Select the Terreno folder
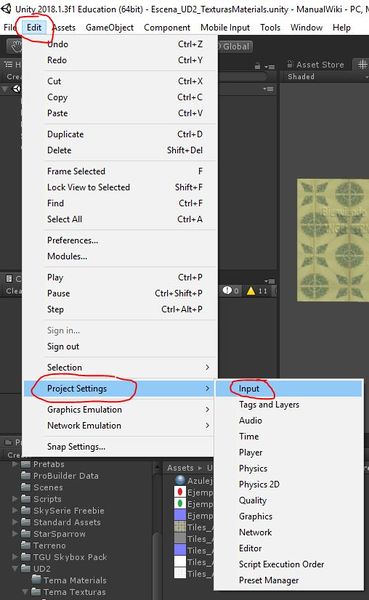The height and width of the screenshot is (600, 369). 49,546
